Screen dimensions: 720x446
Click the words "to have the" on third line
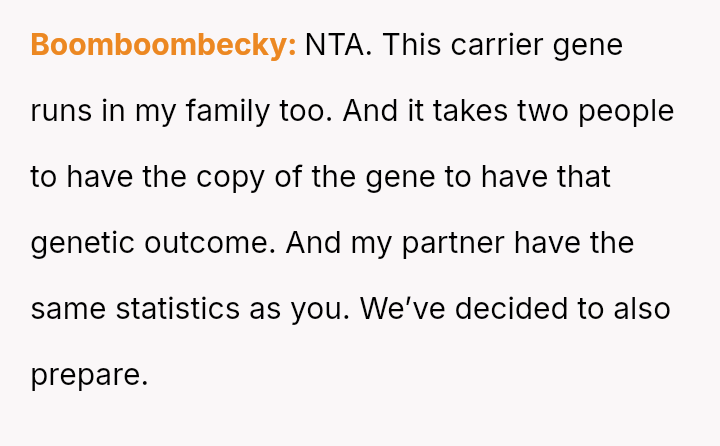(107, 177)
